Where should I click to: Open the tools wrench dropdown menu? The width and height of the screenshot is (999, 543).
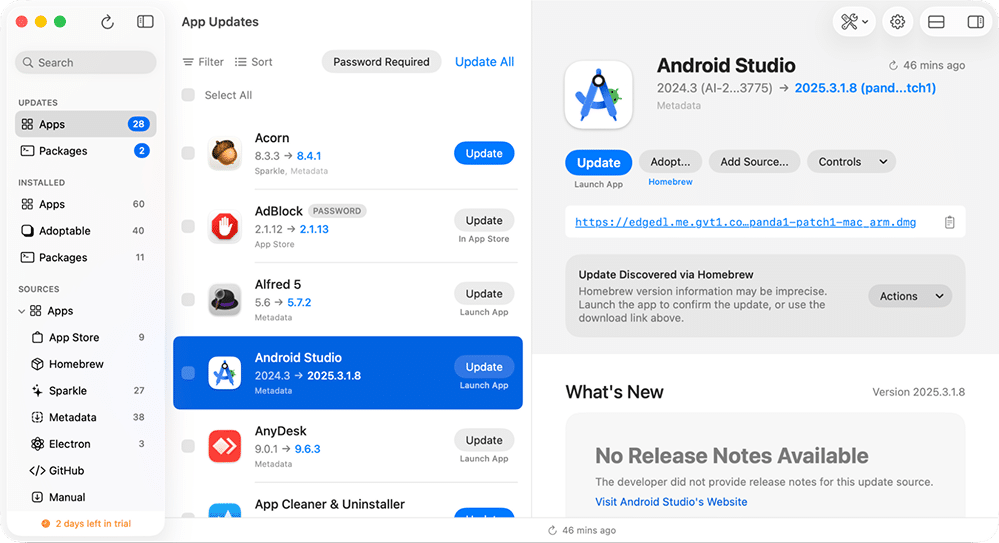(854, 22)
